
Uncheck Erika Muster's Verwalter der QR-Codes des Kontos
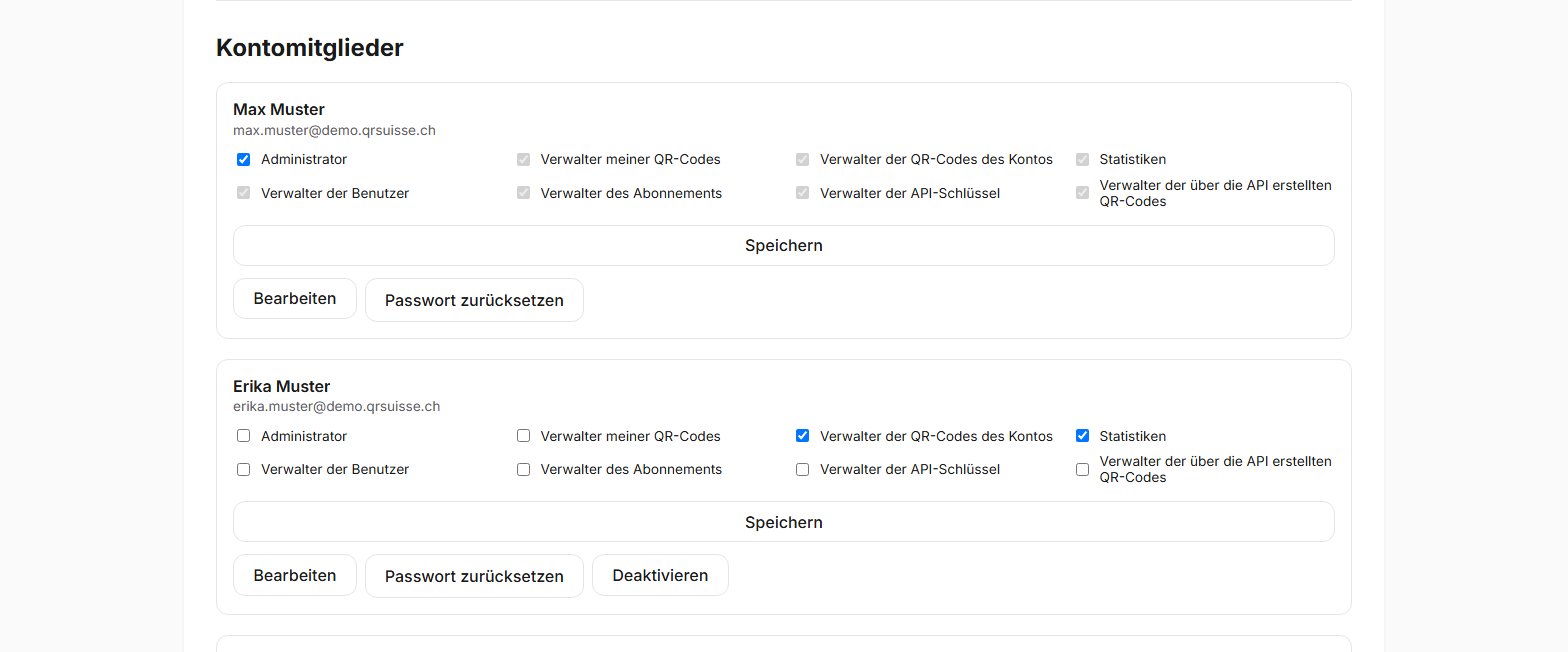point(802,436)
